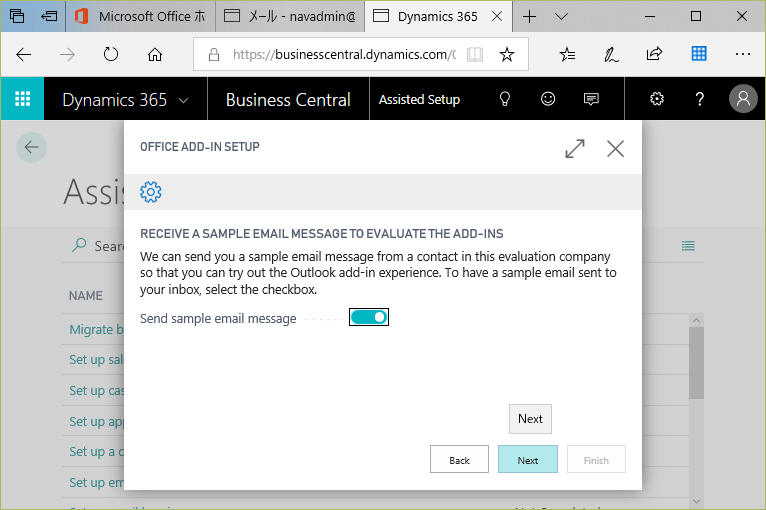766x510 pixels.
Task: Open the tab preview chevron
Action: pyautogui.click(x=561, y=17)
